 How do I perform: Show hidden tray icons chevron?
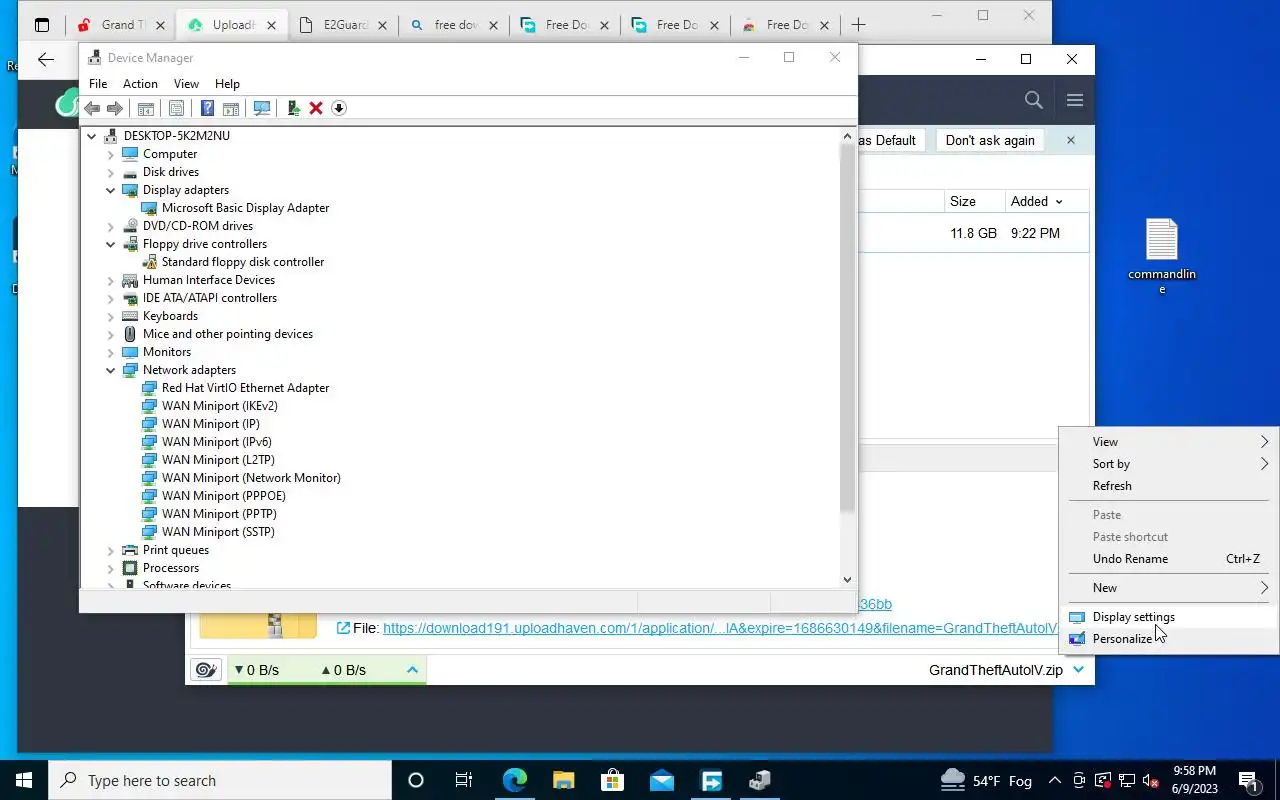(x=1054, y=780)
